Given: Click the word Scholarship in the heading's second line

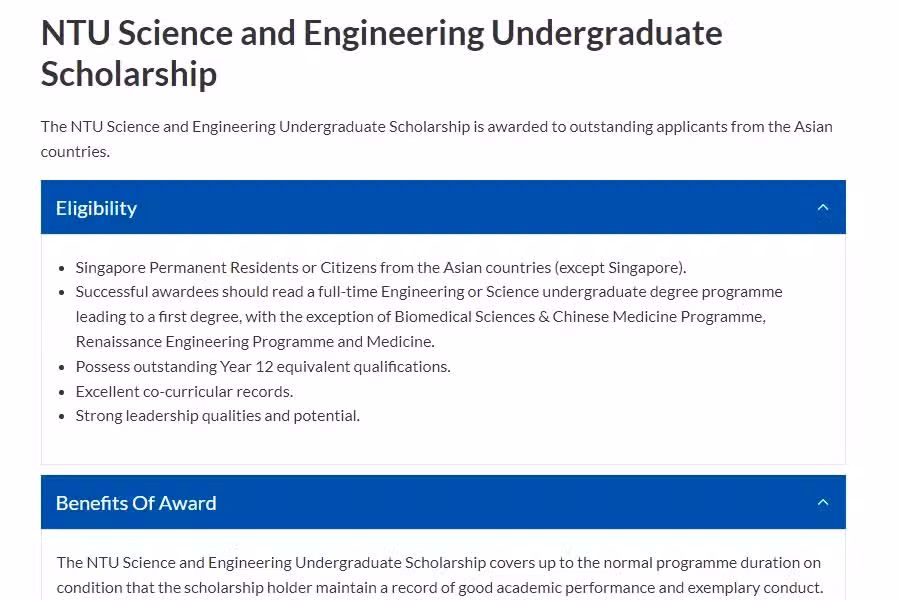Looking at the screenshot, I should (129, 74).
